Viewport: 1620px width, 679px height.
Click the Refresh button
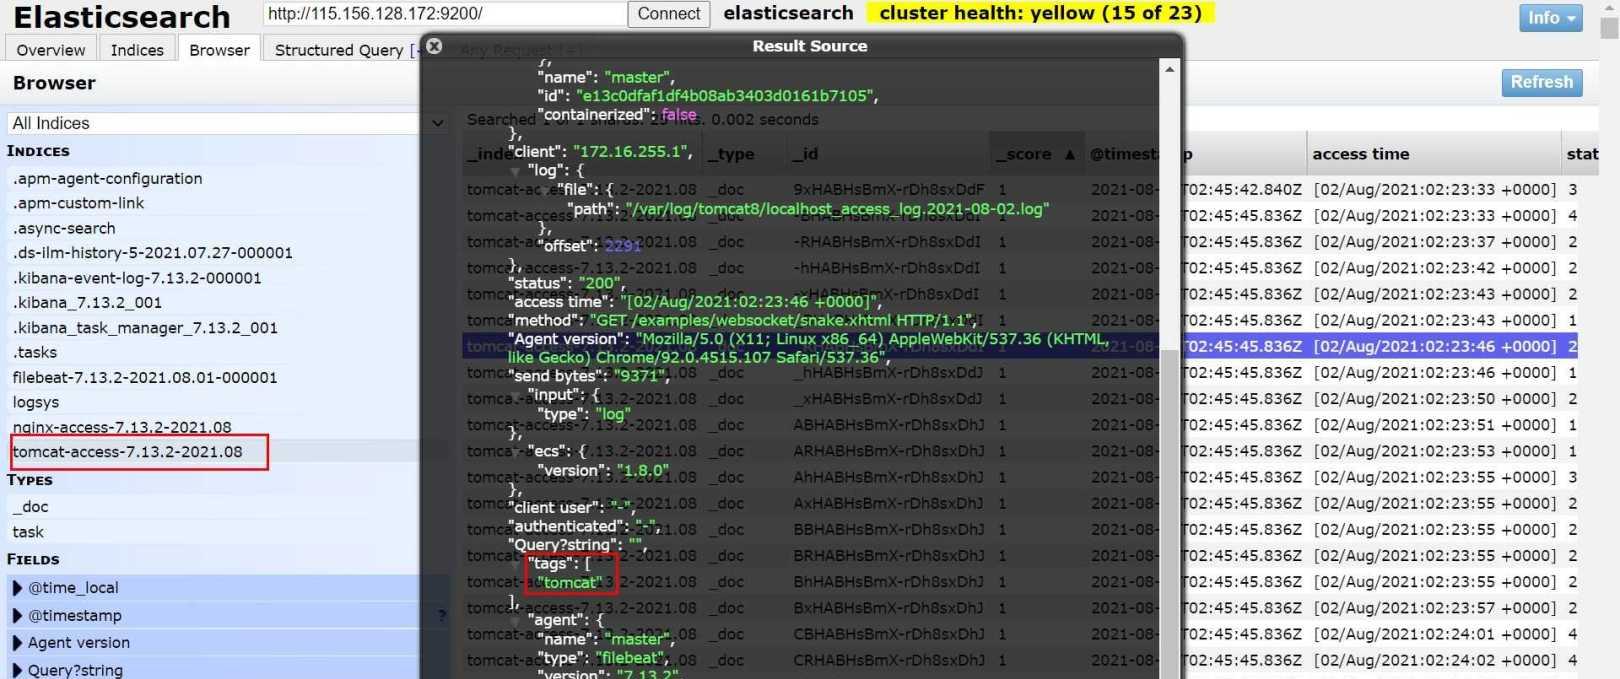[1541, 82]
